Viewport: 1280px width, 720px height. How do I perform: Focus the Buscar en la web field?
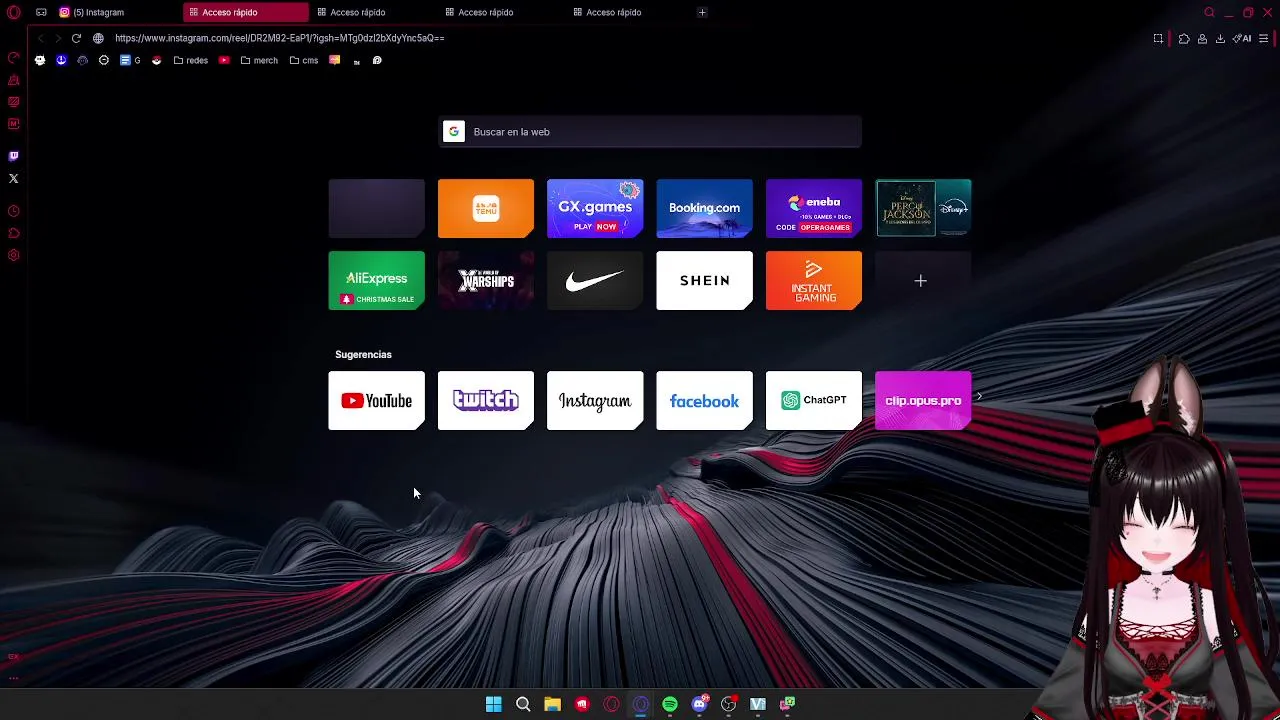pos(650,132)
